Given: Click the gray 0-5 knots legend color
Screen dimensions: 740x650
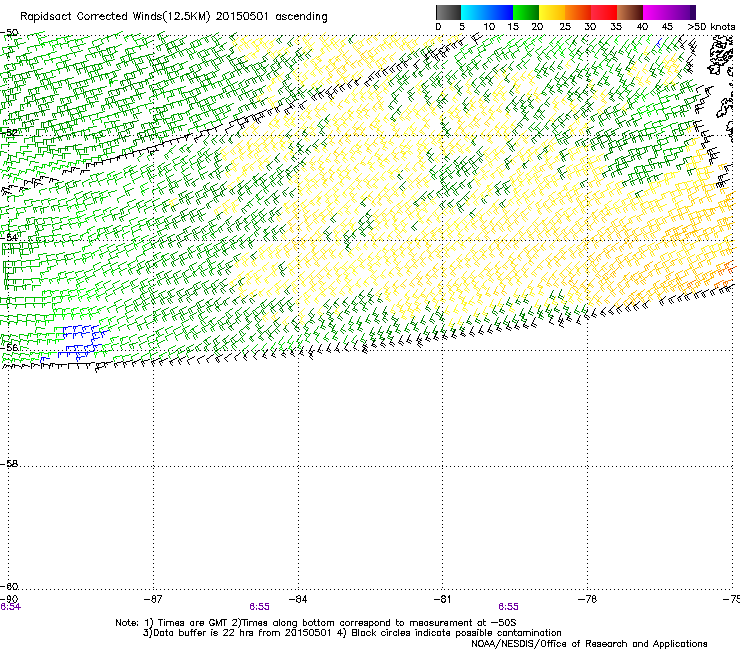Looking at the screenshot, I should [x=448, y=12].
